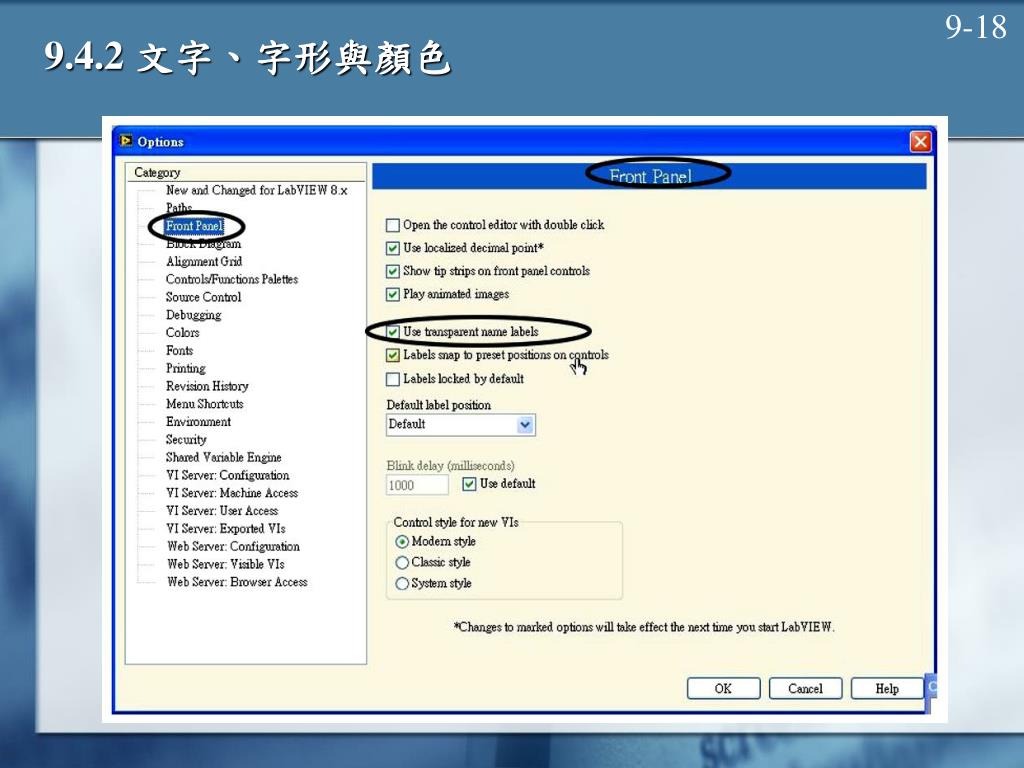Select VI Server: Exported VIs
Image resolution: width=1024 pixels, height=768 pixels.
click(225, 528)
